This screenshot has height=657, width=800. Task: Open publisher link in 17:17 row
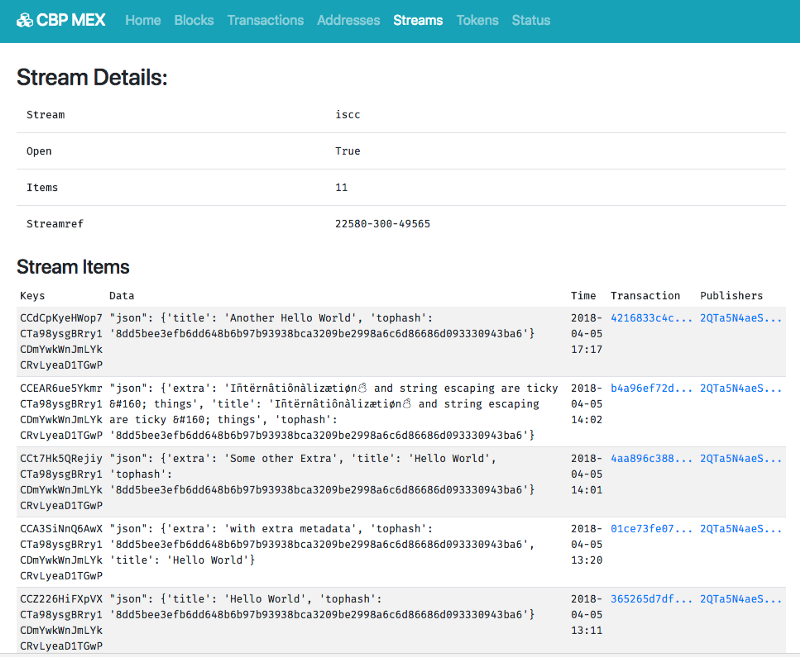tap(741, 318)
